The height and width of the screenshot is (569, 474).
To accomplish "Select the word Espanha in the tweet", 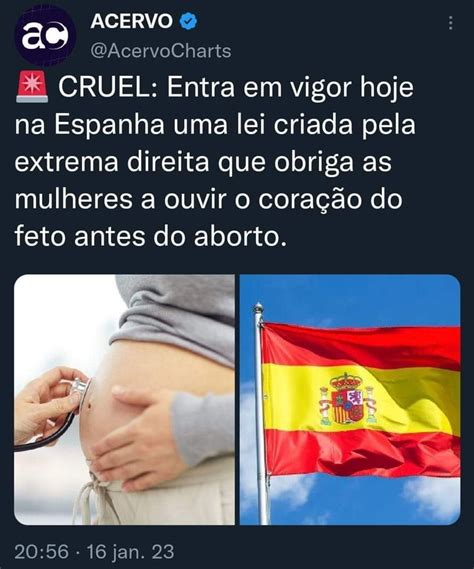I will pyautogui.click(x=110, y=126).
